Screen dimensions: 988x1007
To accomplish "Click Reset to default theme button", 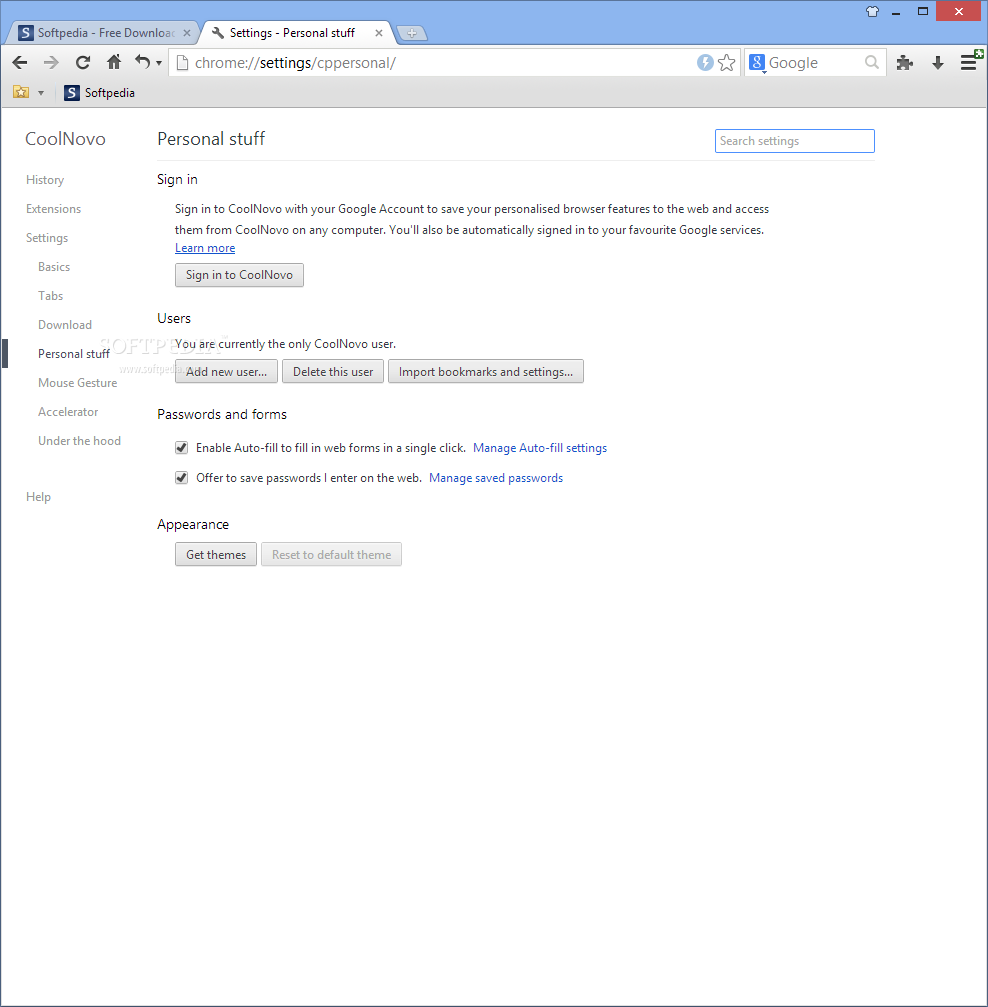I will (331, 555).
